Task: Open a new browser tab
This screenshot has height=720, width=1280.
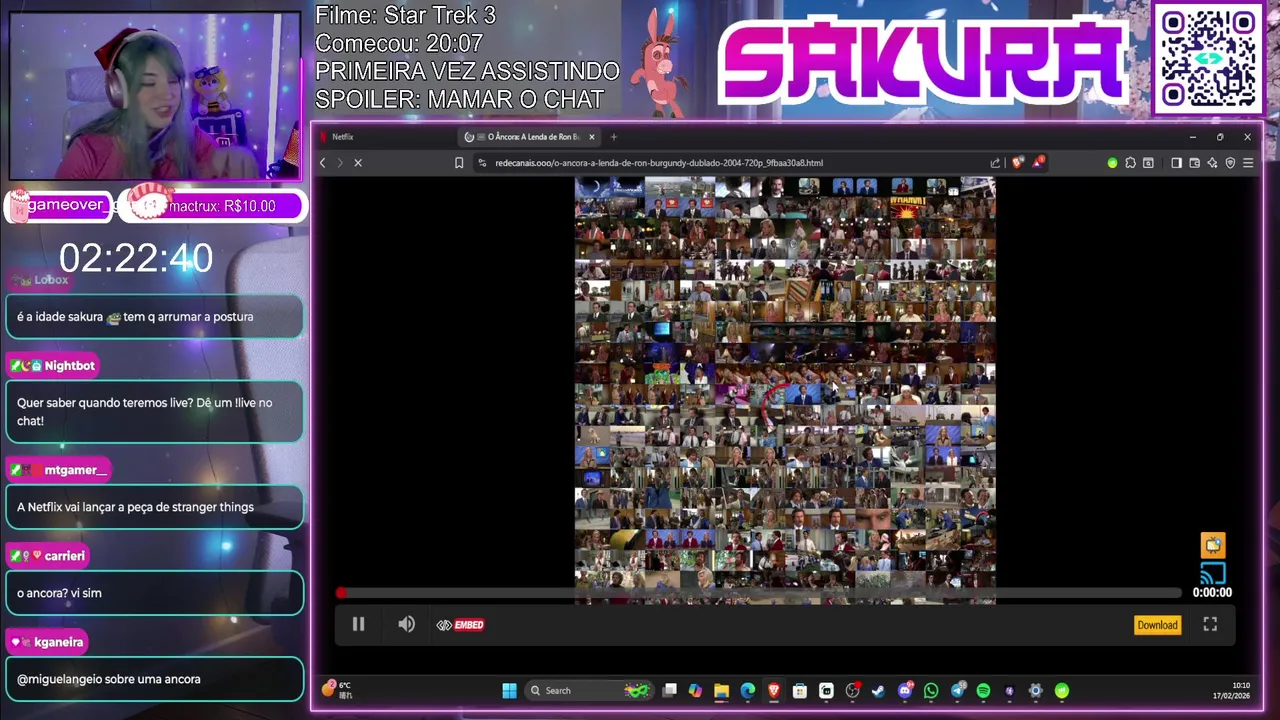Action: 614,137
